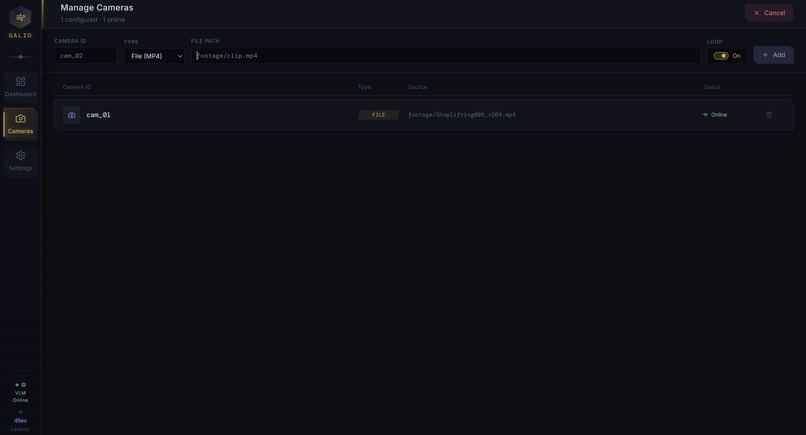This screenshot has height=435, width=806.
Task: Open the Dashboard sidebar item
Action: click(20, 86)
